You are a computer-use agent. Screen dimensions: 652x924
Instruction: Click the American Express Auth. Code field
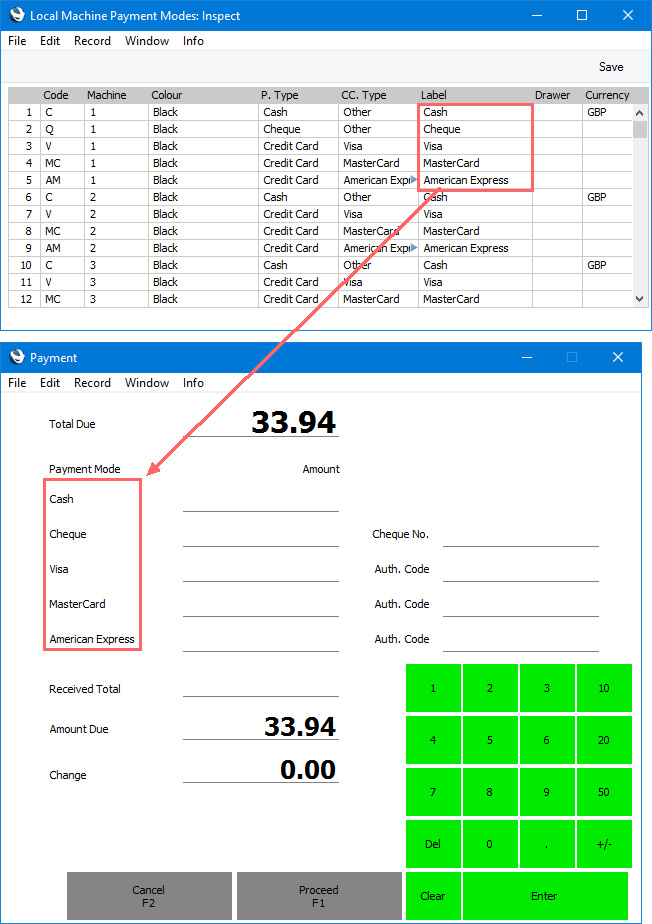[521, 640]
